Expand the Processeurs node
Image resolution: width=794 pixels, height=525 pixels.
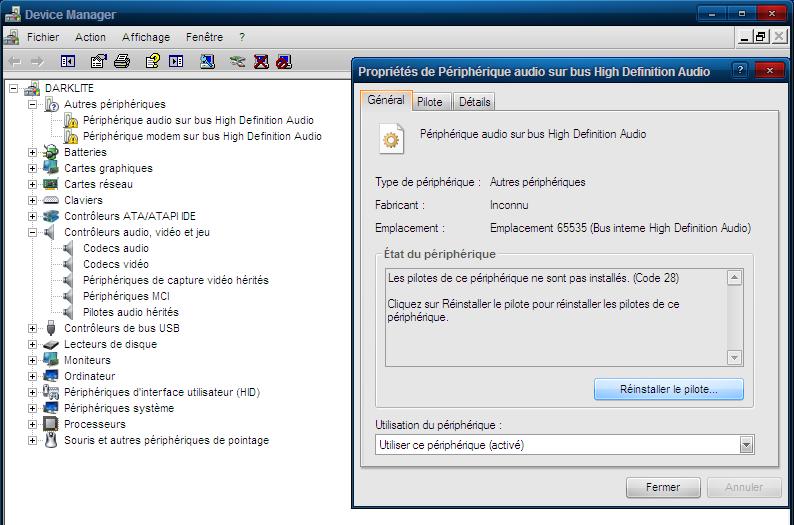(x=32, y=424)
